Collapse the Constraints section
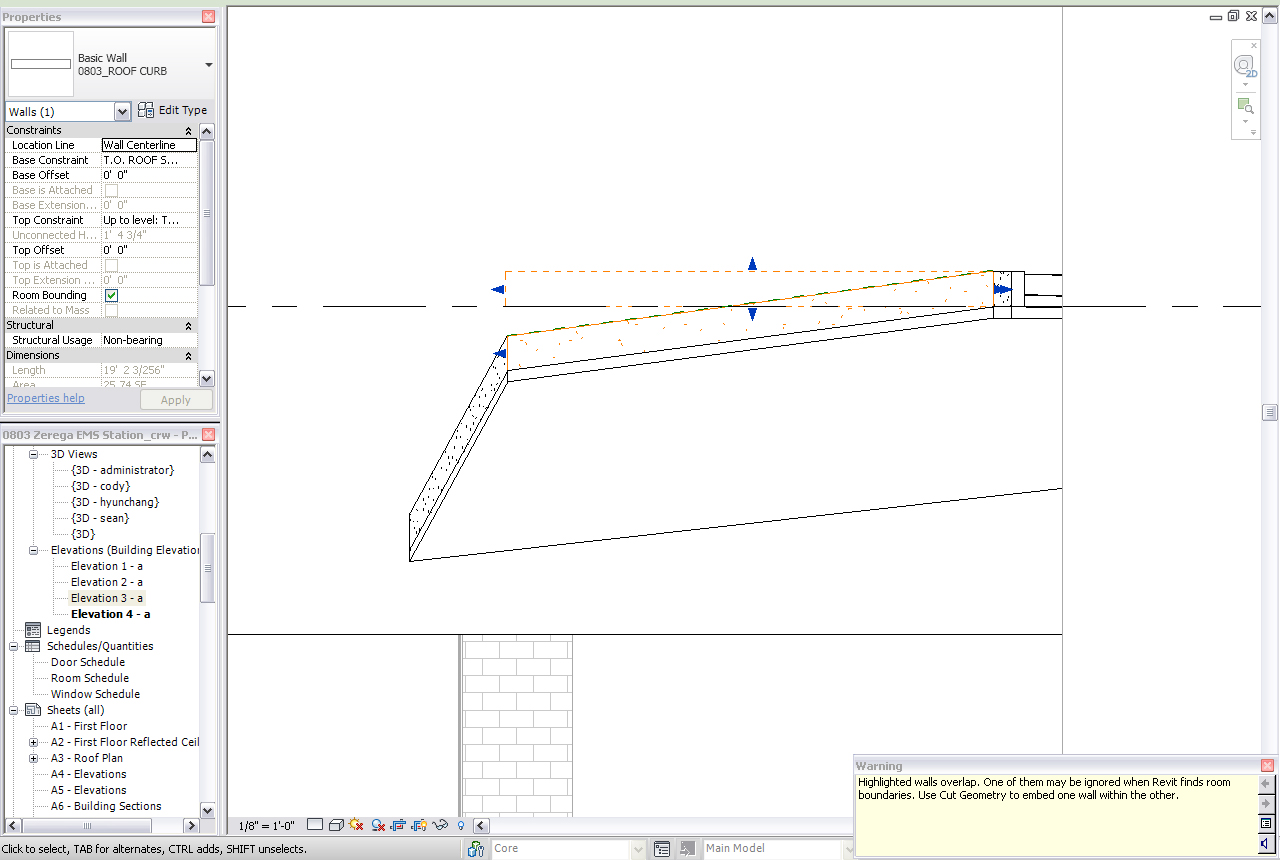 point(188,131)
